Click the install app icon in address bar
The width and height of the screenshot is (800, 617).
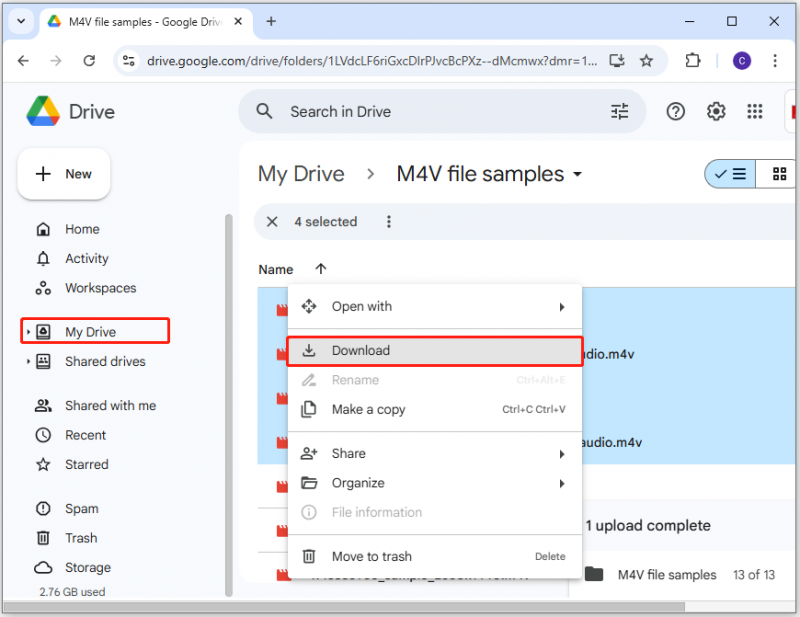[617, 61]
